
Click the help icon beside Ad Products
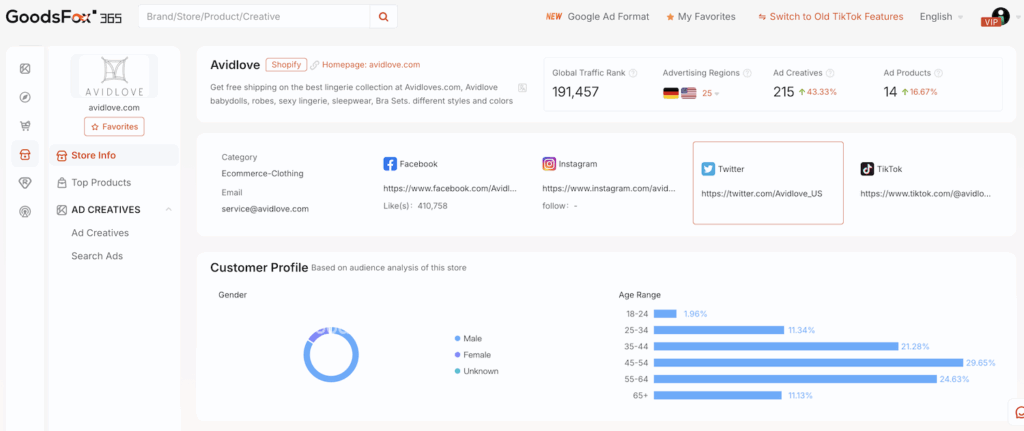coord(938,73)
